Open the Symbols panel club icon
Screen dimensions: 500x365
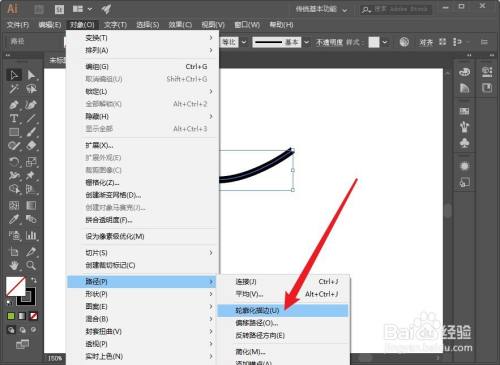point(464,143)
